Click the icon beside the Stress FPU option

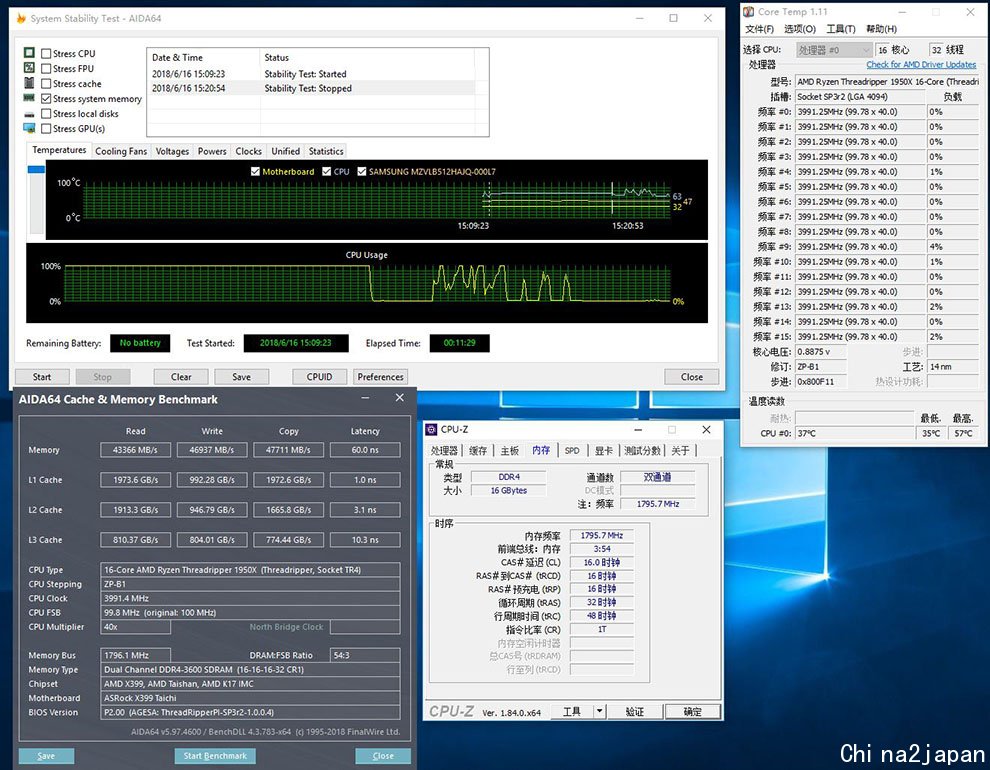pyautogui.click(x=29, y=68)
